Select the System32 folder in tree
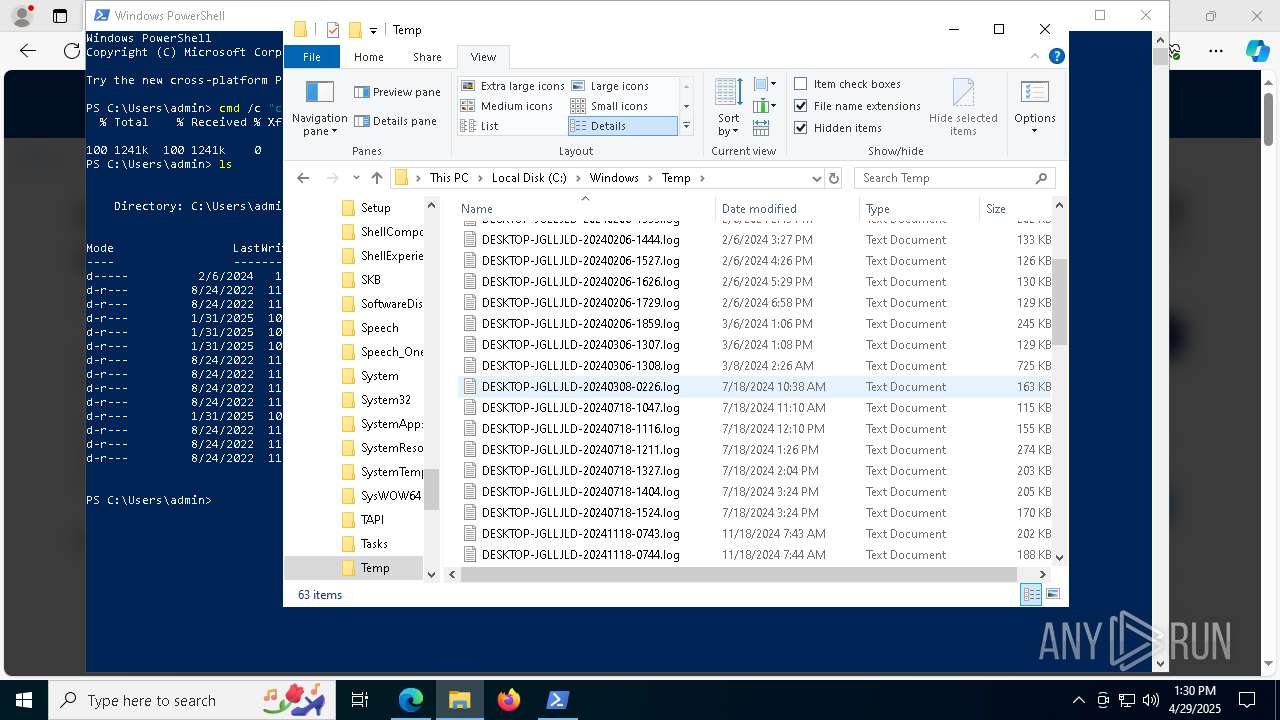This screenshot has height=720, width=1280. [x=385, y=400]
